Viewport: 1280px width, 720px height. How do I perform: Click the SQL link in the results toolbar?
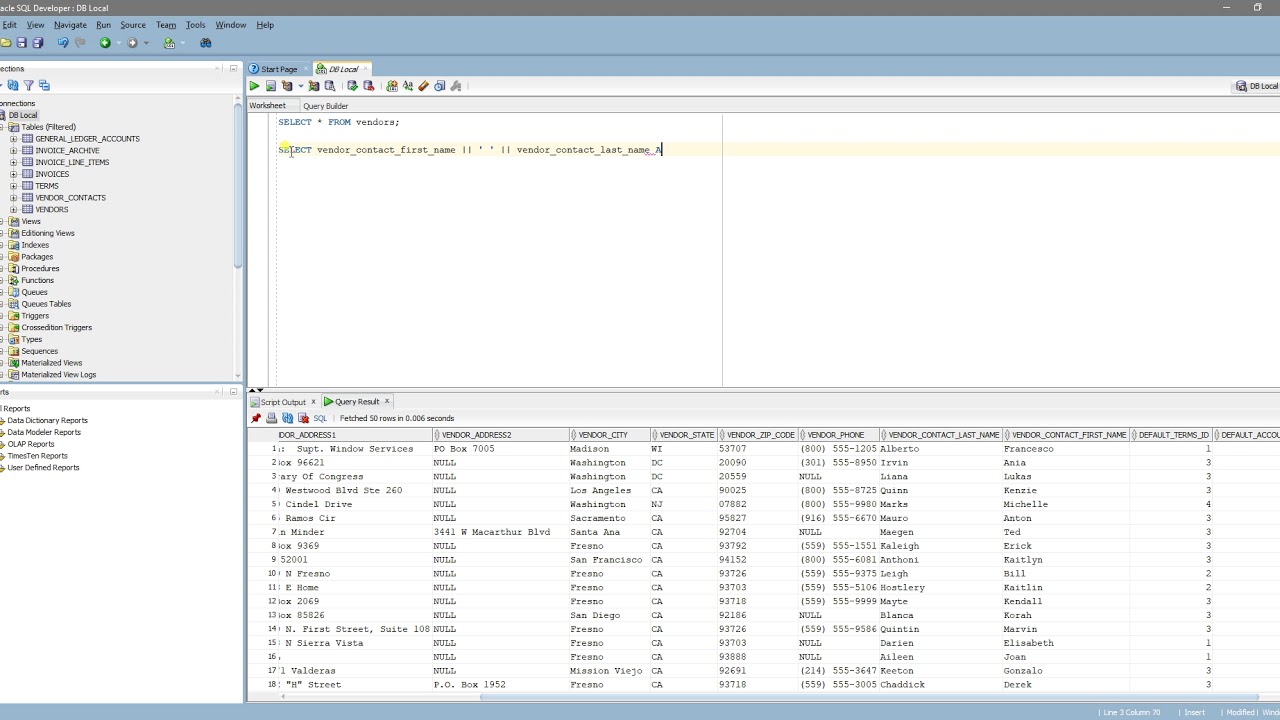click(320, 418)
